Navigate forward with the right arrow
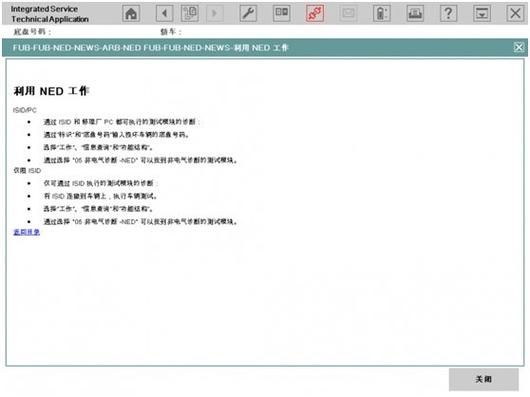The image size is (530, 397). 215,14
